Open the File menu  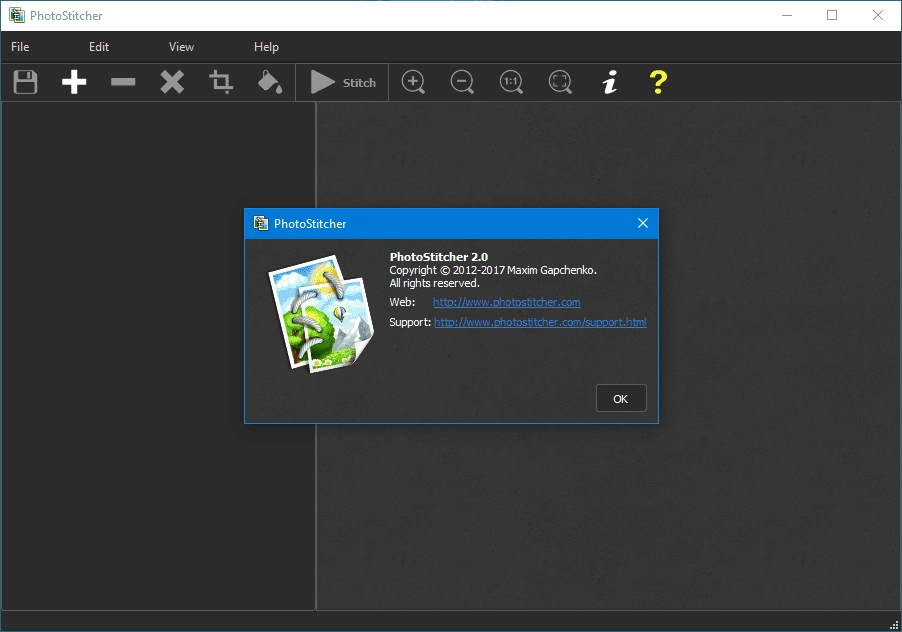pyautogui.click(x=20, y=47)
